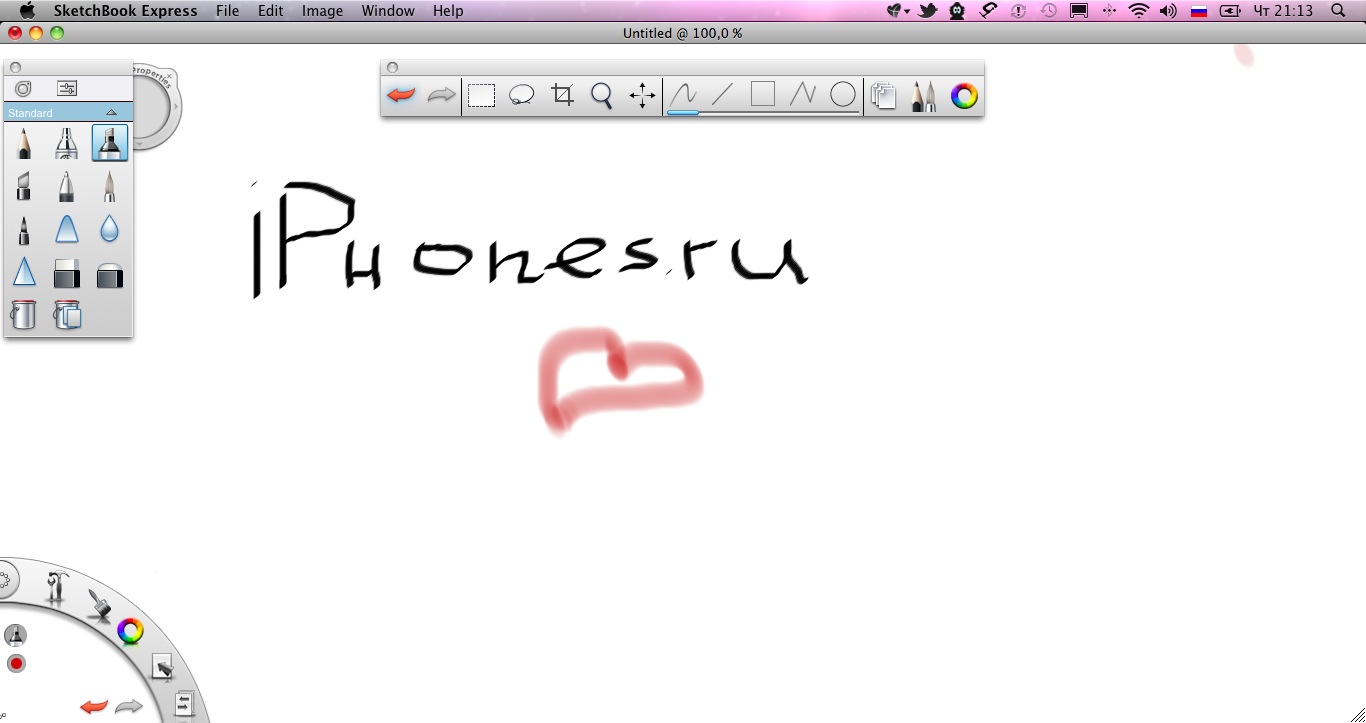The width and height of the screenshot is (1366, 723).
Task: Select the Paintbrush tool
Action: (110, 186)
